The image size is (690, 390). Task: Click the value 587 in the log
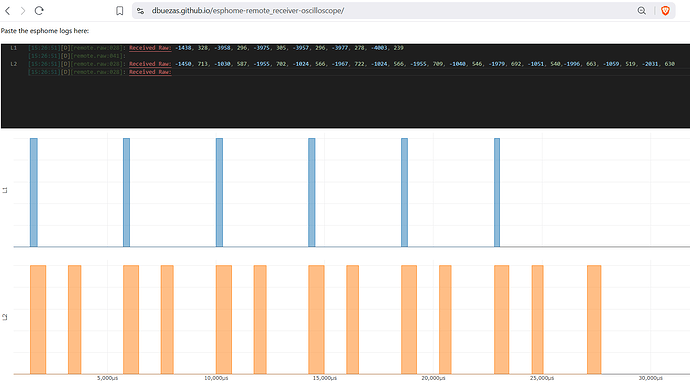[x=242, y=64]
